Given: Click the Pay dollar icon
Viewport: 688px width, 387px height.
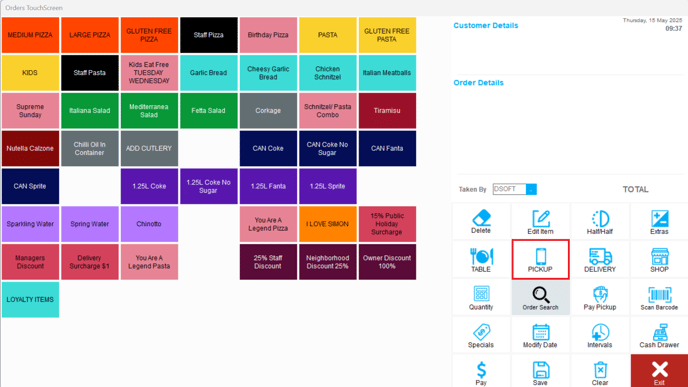Looking at the screenshot, I should (x=481, y=369).
